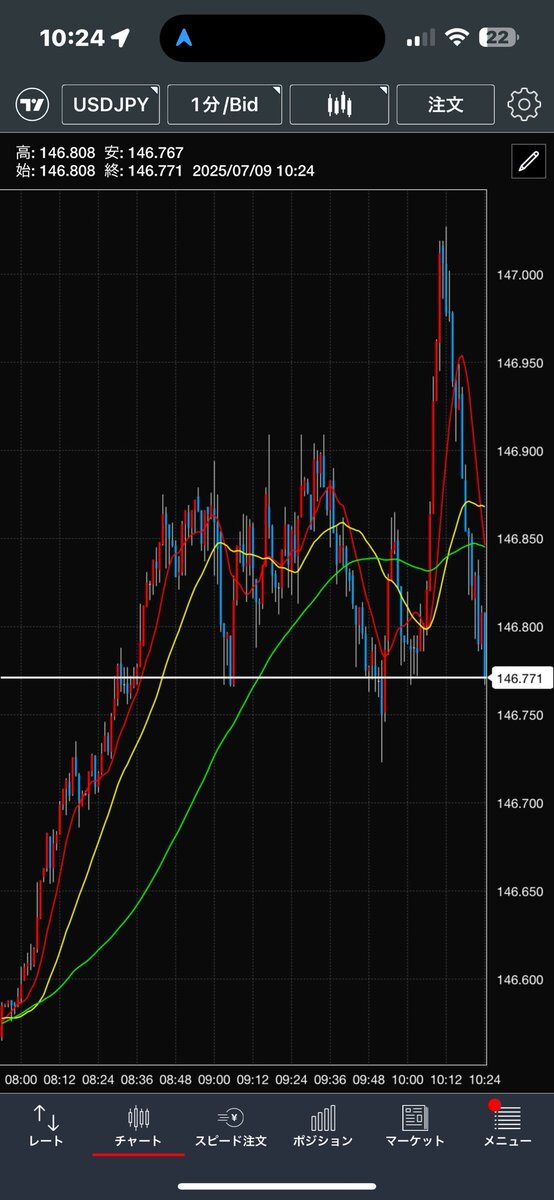This screenshot has height=1200, width=554.
Task: Tap the 09:12 time axis label
Action: coord(252,1080)
